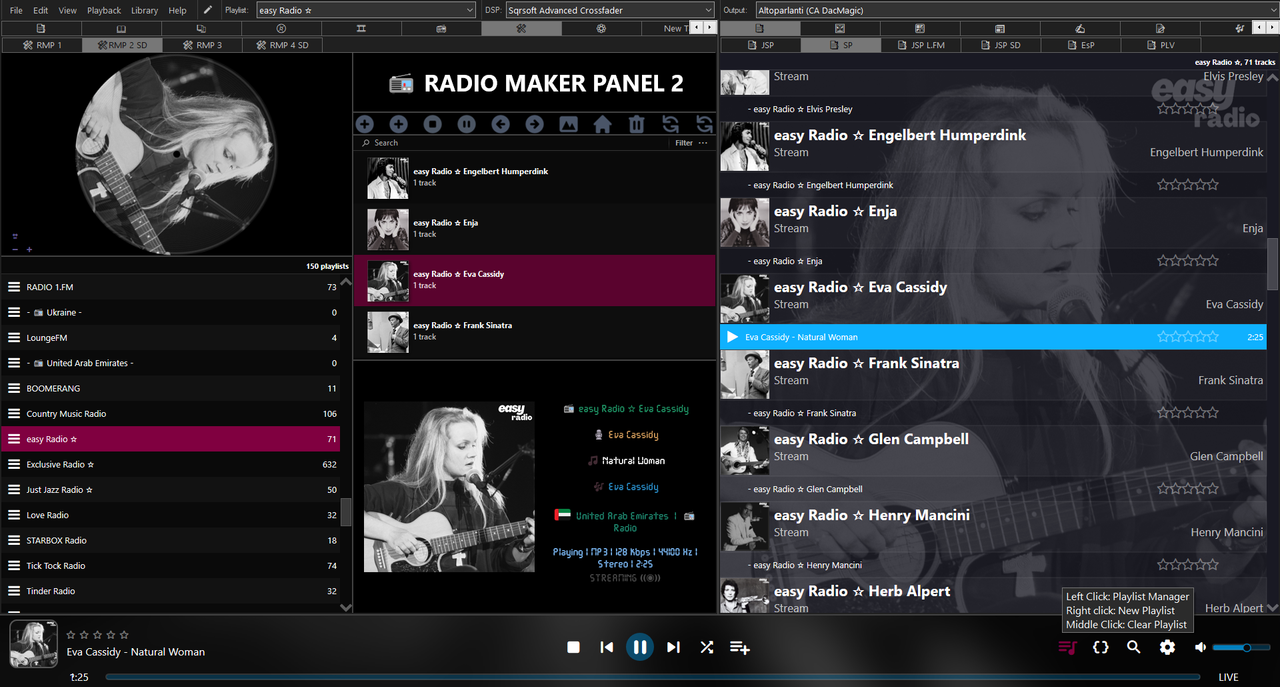
Task: Pause playback in the bottom player bar
Action: click(x=640, y=647)
